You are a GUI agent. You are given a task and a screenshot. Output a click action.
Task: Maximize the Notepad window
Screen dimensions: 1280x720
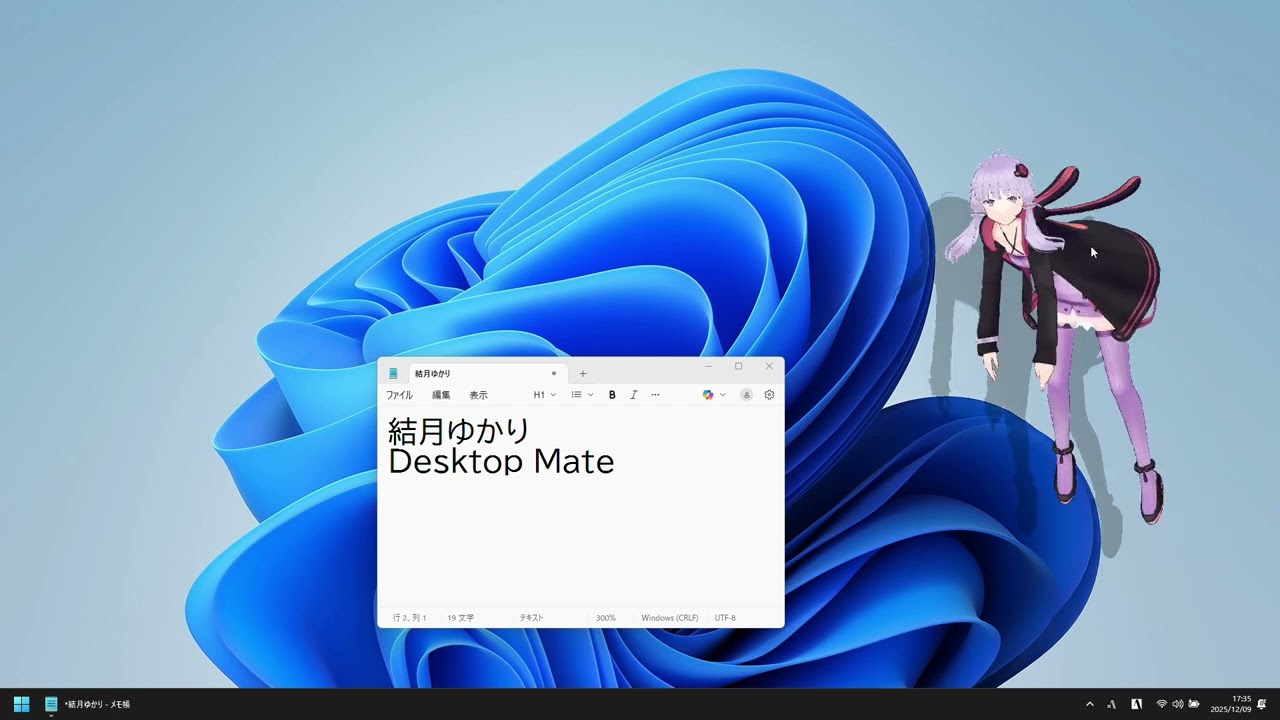click(x=739, y=367)
